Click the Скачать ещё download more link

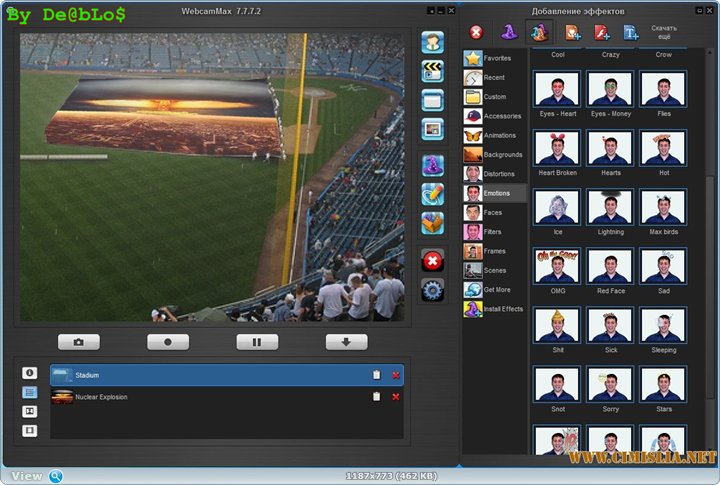(664, 32)
